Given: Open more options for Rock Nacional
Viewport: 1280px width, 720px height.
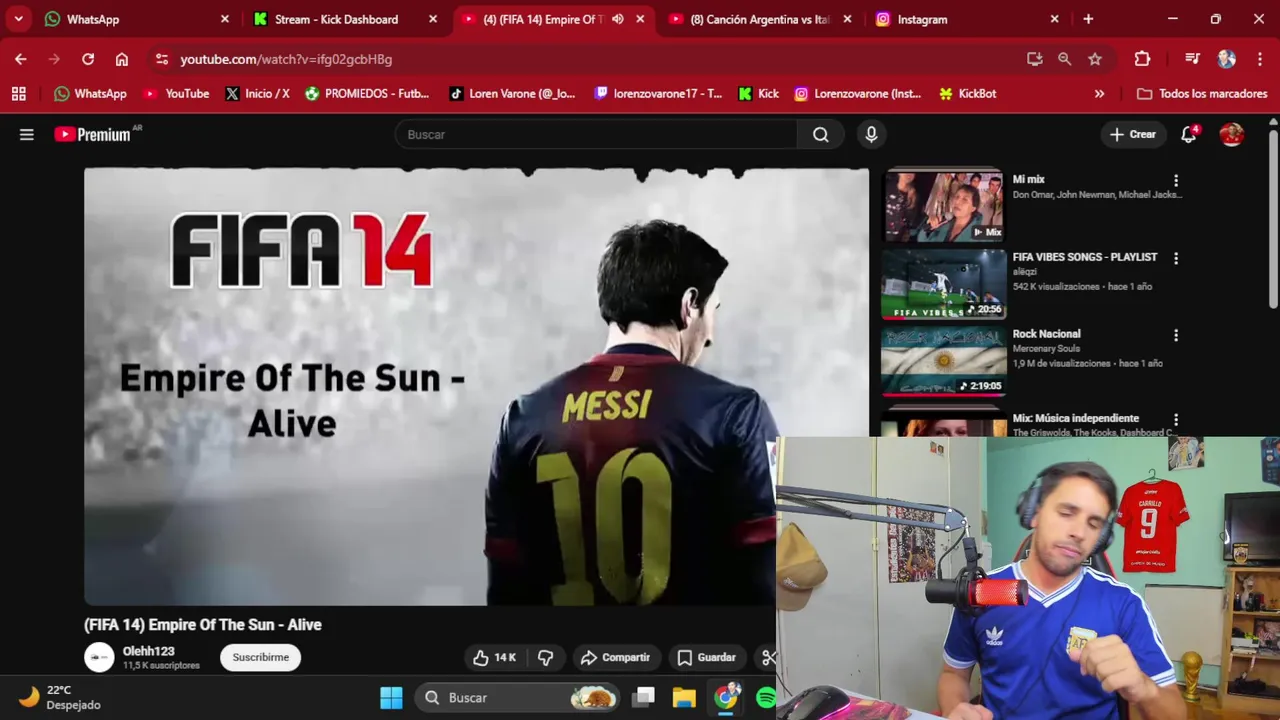Looking at the screenshot, I should (x=1176, y=335).
